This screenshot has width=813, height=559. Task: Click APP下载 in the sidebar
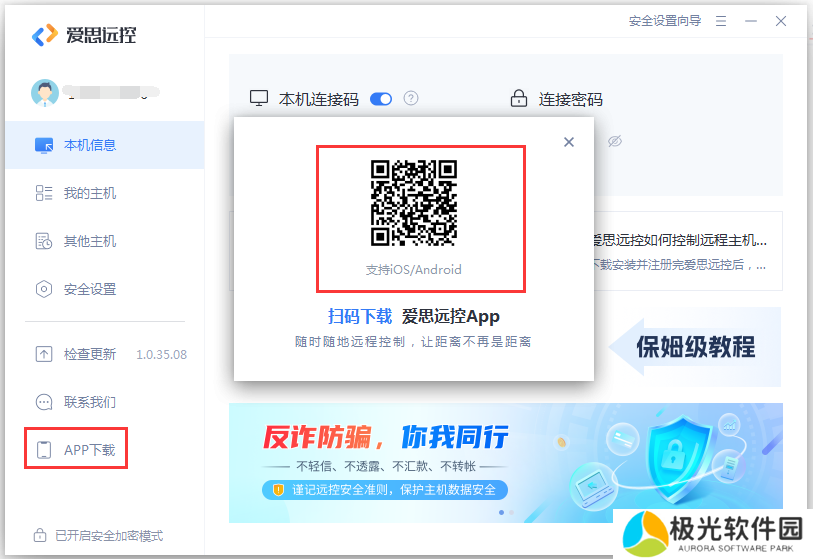click(x=89, y=450)
